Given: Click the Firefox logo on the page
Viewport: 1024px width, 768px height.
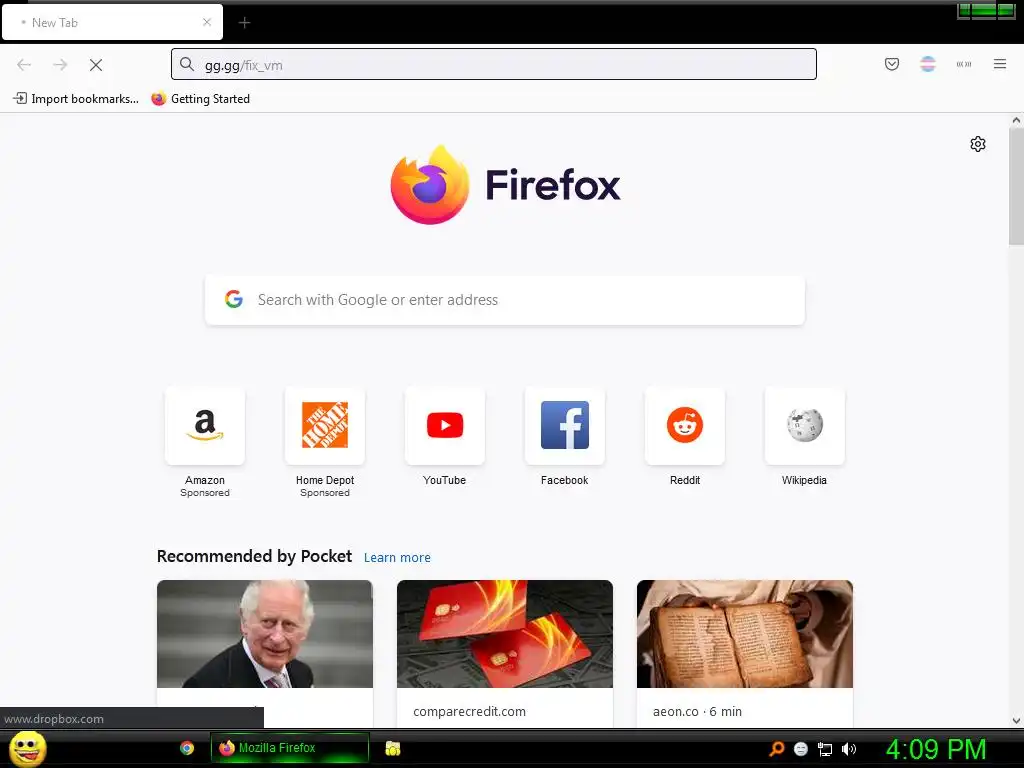Looking at the screenshot, I should (x=505, y=185).
